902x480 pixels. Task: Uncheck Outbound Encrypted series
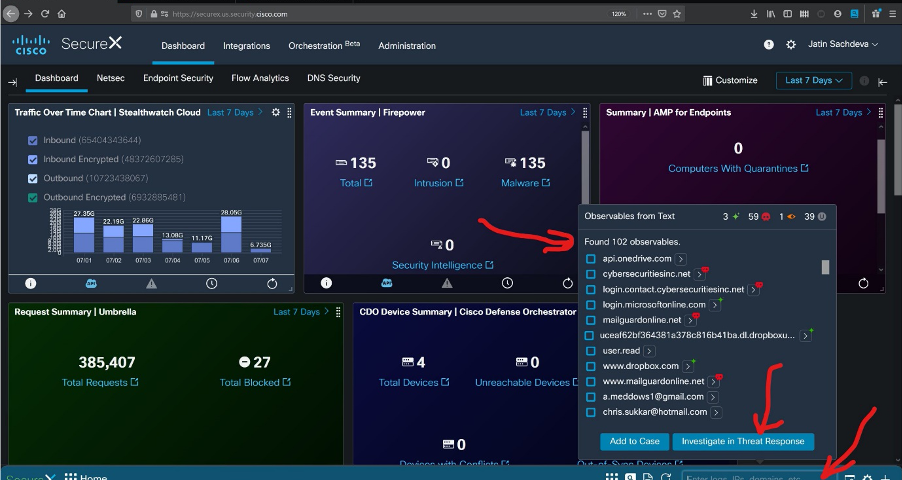click(x=33, y=197)
